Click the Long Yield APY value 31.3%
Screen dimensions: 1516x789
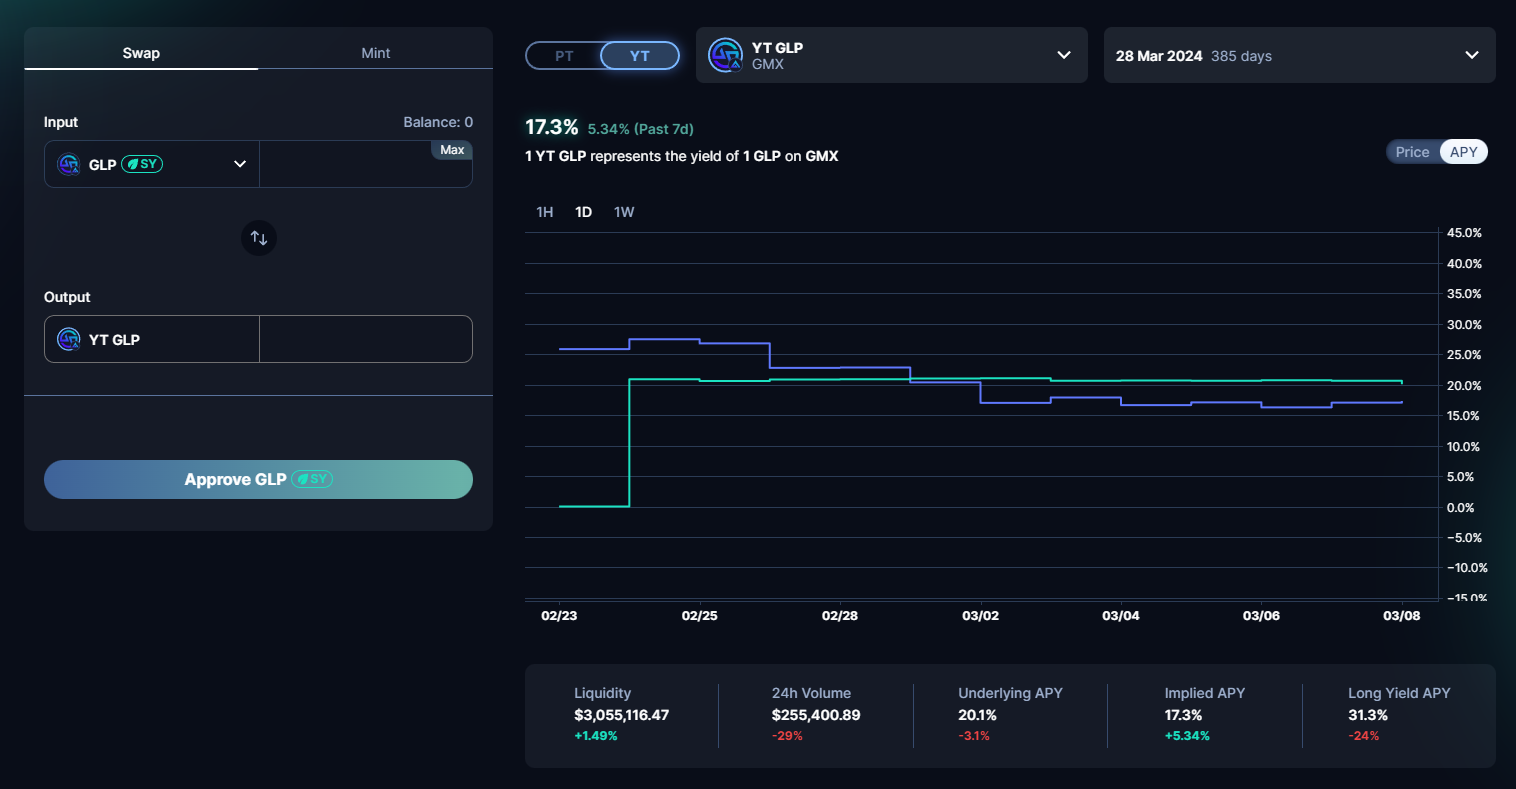click(1368, 715)
